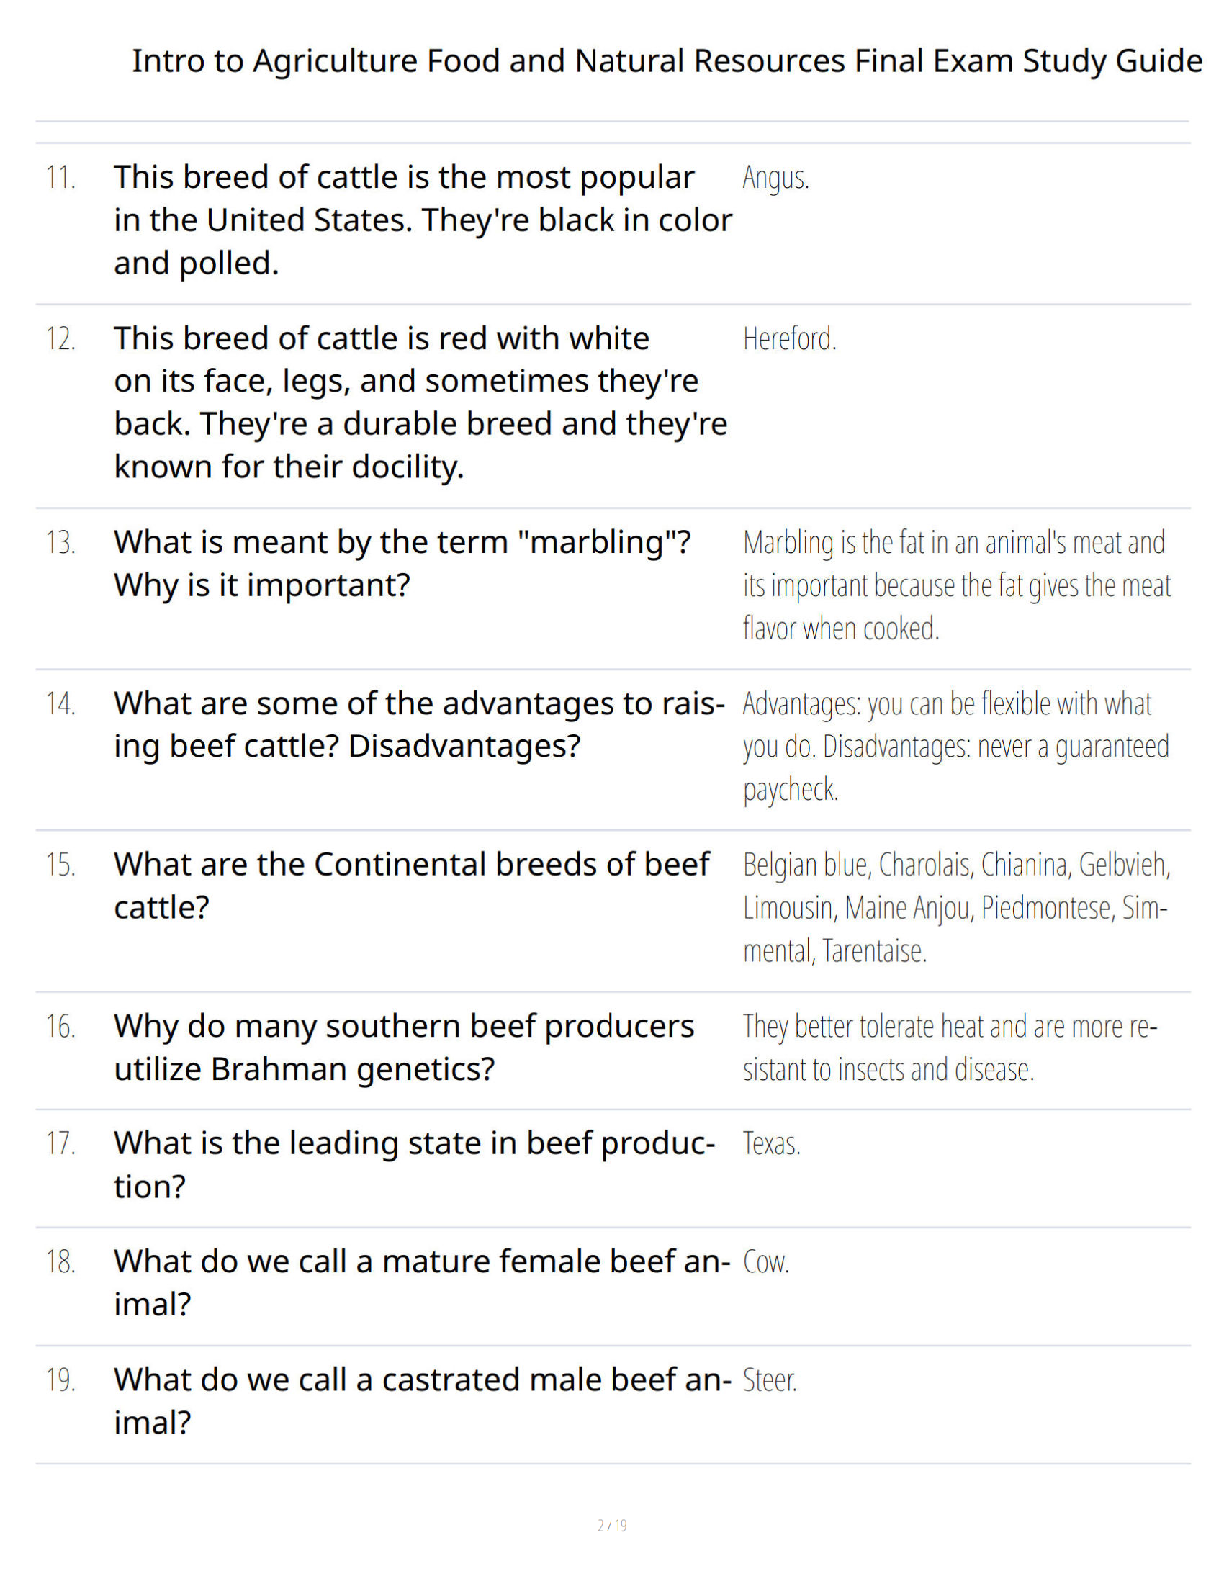The image size is (1224, 1584).
Task: Click the Continental breeds of beef question
Action: (x=411, y=886)
